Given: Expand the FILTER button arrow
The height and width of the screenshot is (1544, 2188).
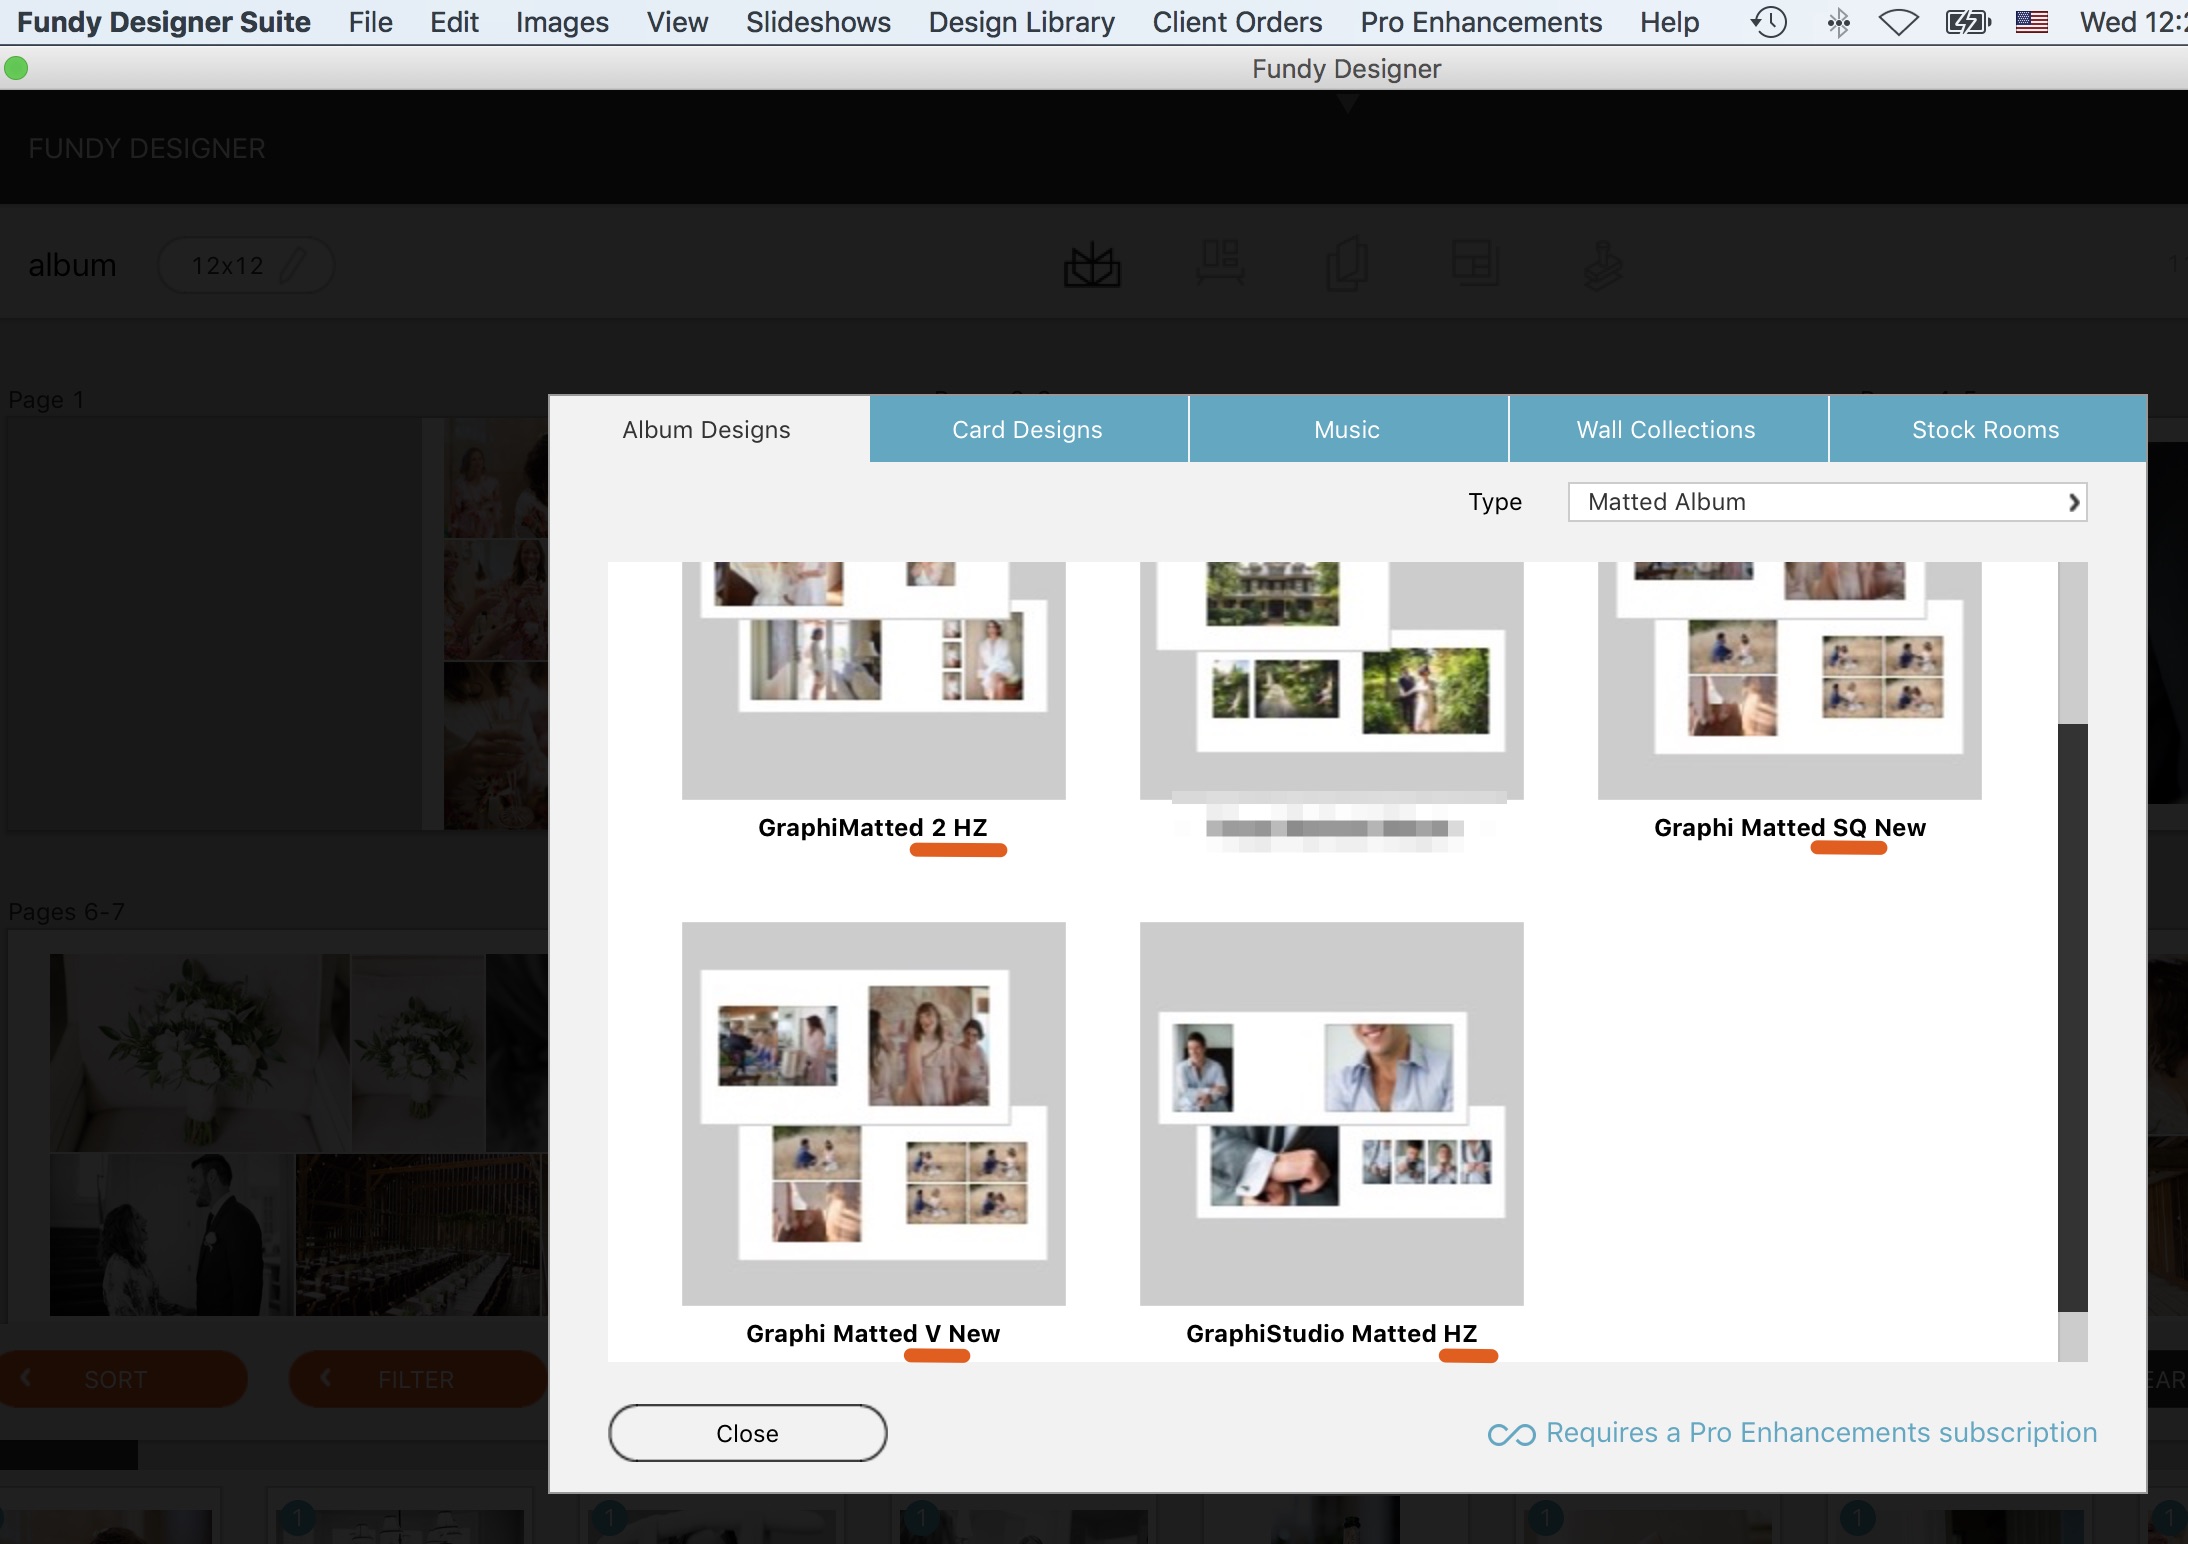Looking at the screenshot, I should pyautogui.click(x=325, y=1378).
